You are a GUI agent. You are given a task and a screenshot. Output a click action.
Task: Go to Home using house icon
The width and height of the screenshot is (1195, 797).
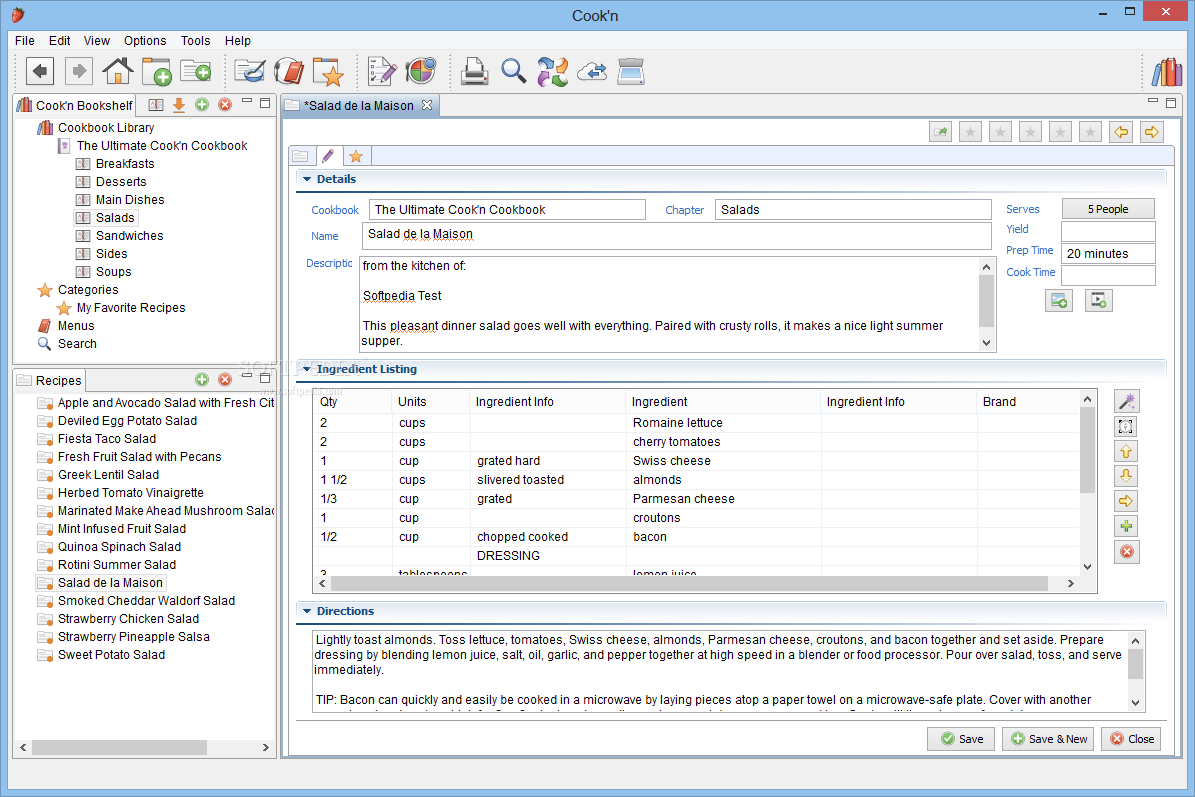click(x=117, y=72)
